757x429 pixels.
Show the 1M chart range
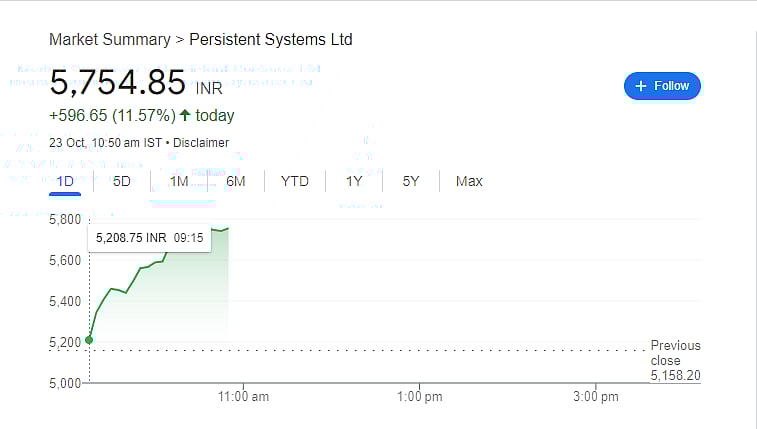(x=179, y=181)
